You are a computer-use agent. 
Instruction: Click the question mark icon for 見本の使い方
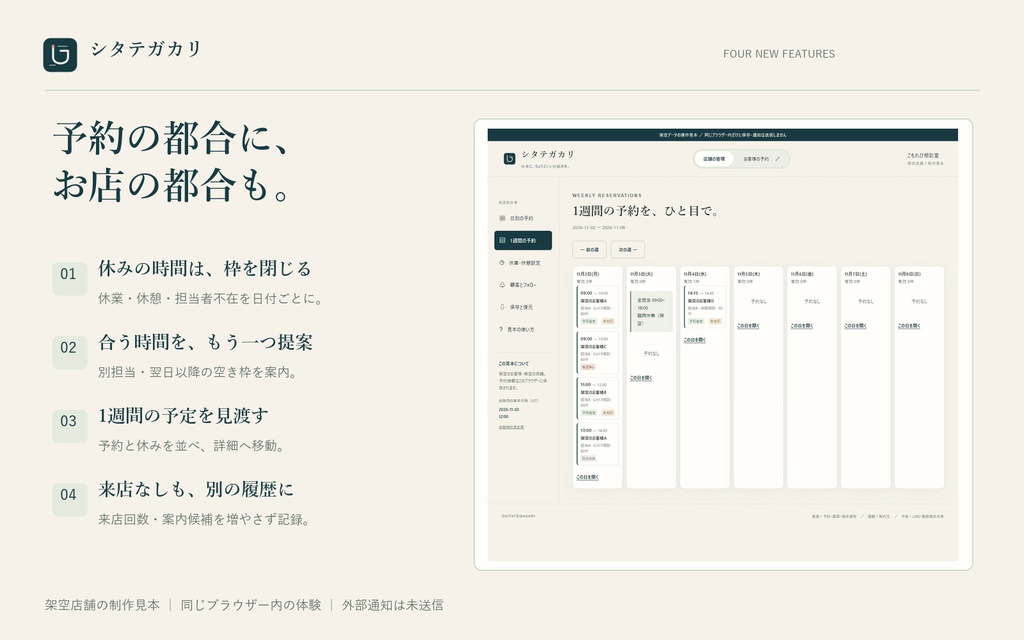click(501, 329)
